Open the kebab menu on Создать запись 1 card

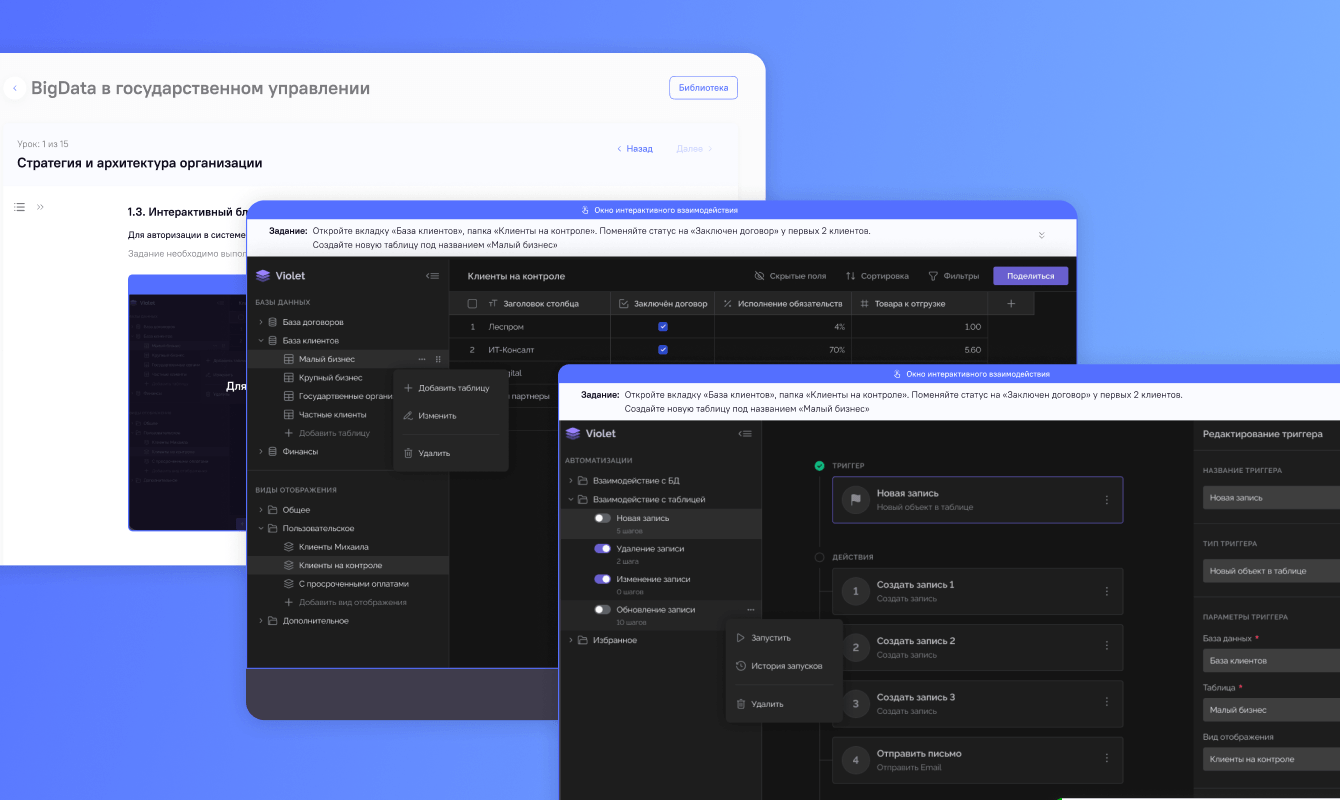pos(1106,591)
